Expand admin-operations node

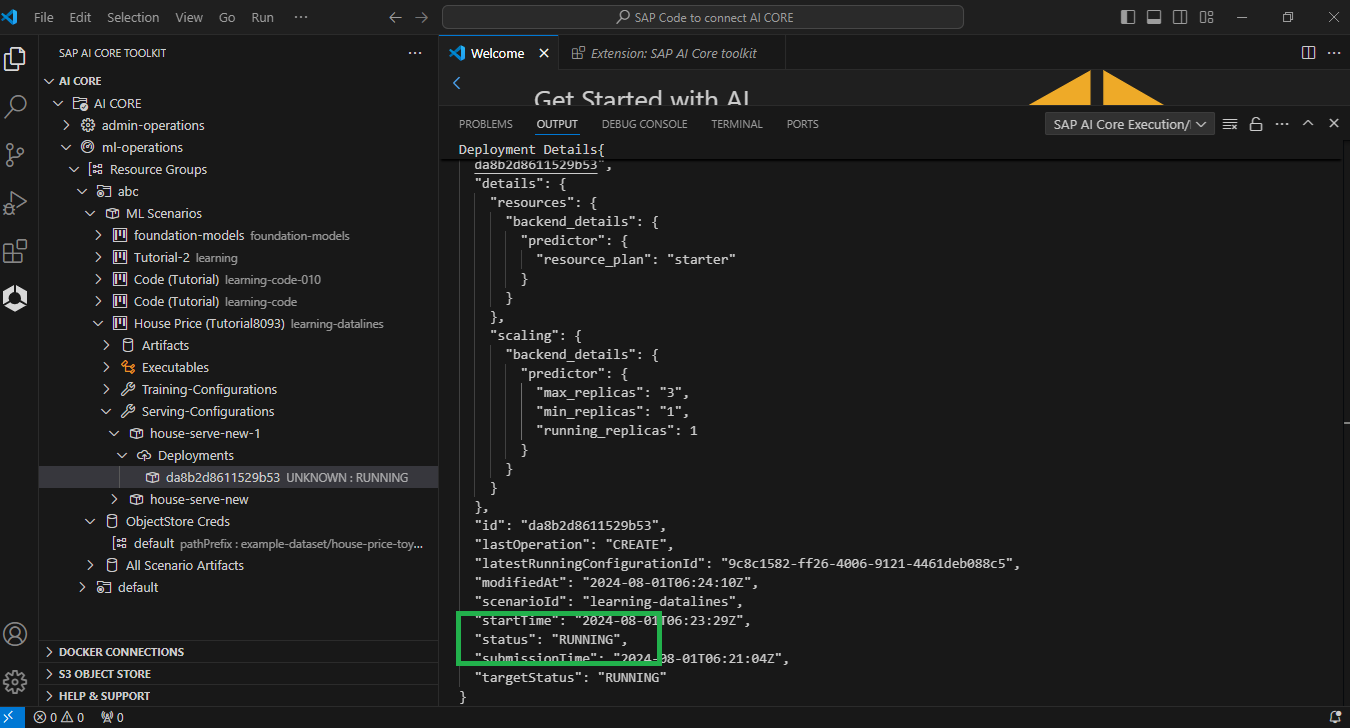click(x=67, y=125)
